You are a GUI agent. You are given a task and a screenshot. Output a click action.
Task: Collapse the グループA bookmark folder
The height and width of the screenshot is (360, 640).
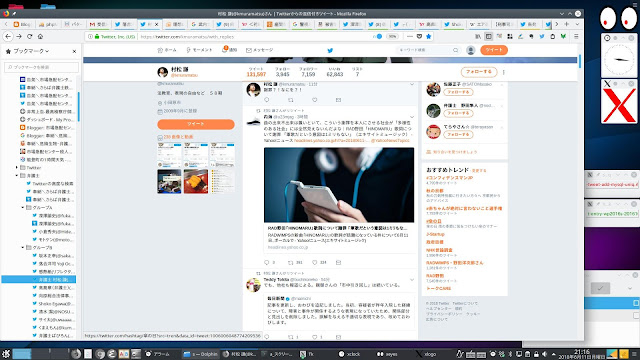tap(23, 207)
